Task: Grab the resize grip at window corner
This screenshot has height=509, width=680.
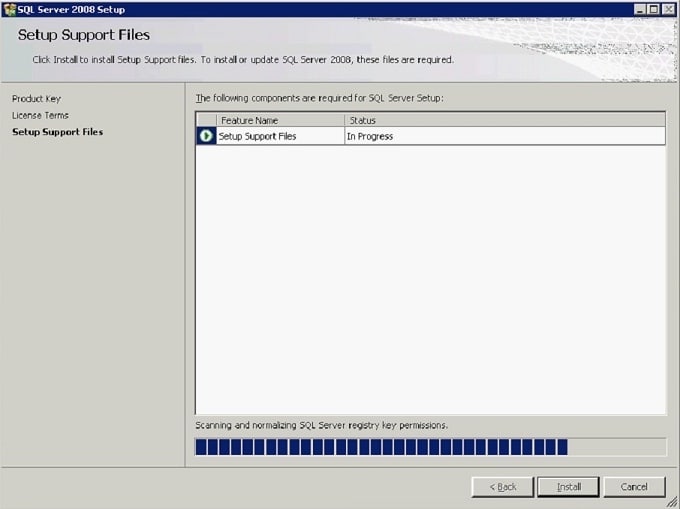Action: click(x=673, y=502)
